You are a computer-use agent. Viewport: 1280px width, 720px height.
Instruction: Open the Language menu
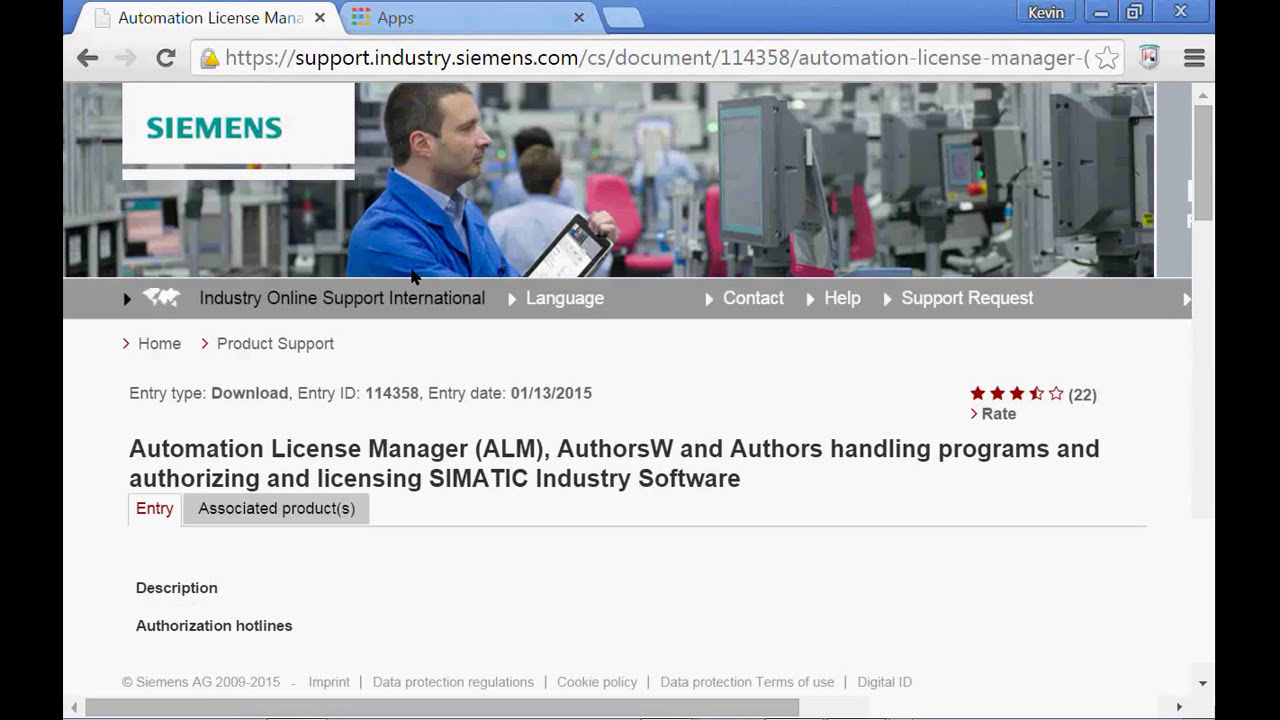pyautogui.click(x=564, y=298)
